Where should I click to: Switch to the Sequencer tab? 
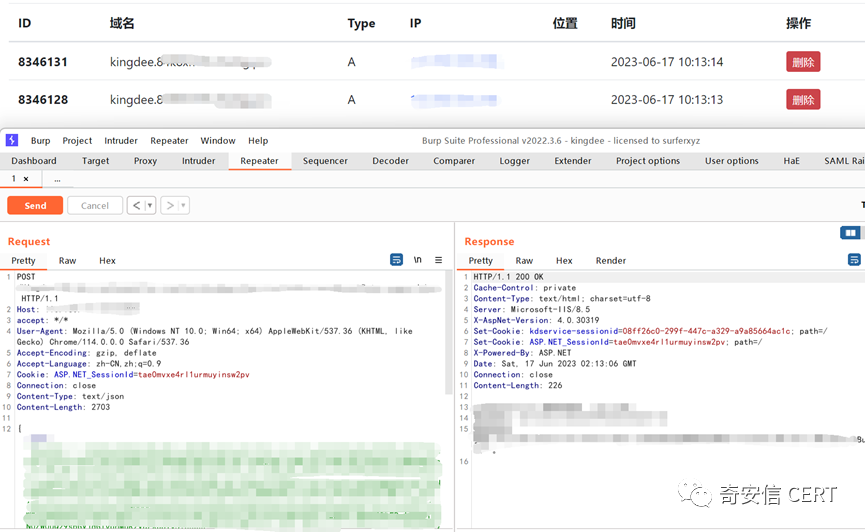coord(325,161)
